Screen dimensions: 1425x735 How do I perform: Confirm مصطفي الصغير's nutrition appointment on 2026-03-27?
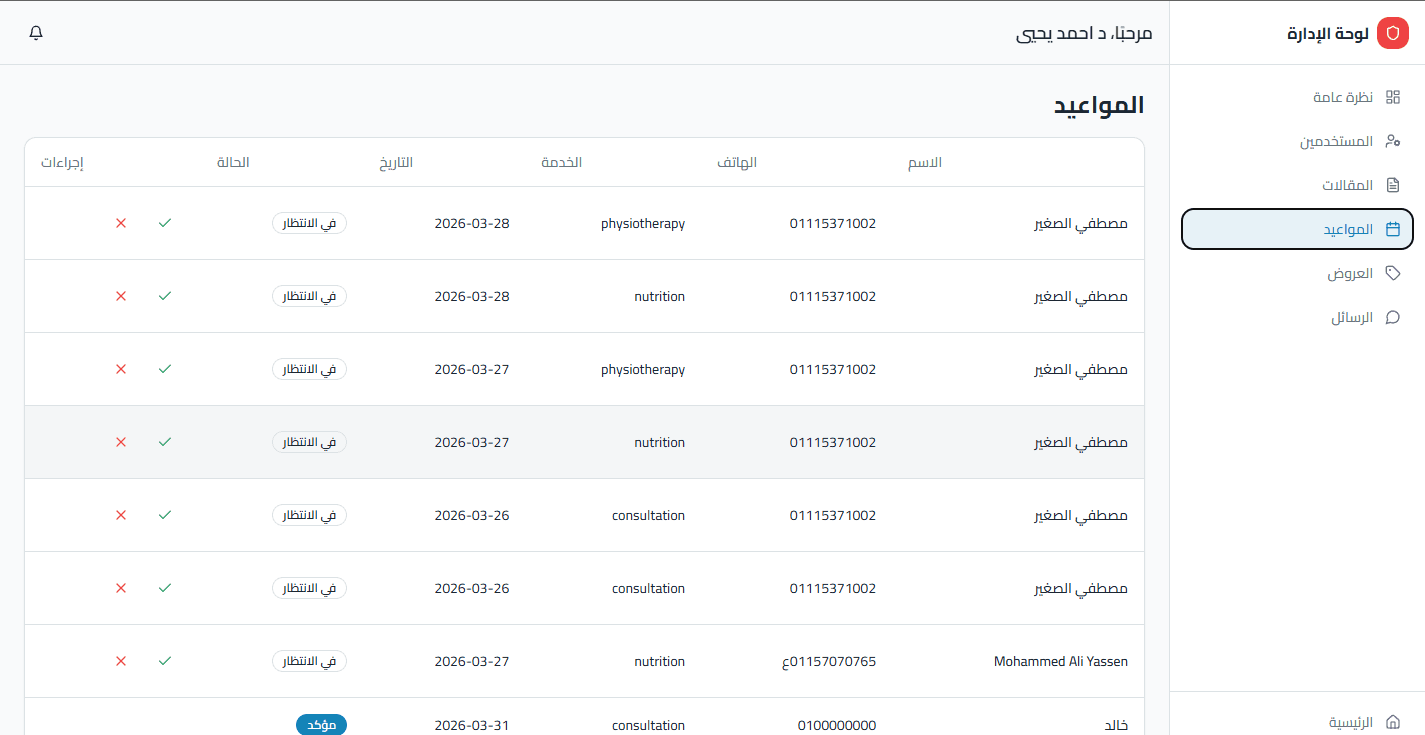pos(165,442)
